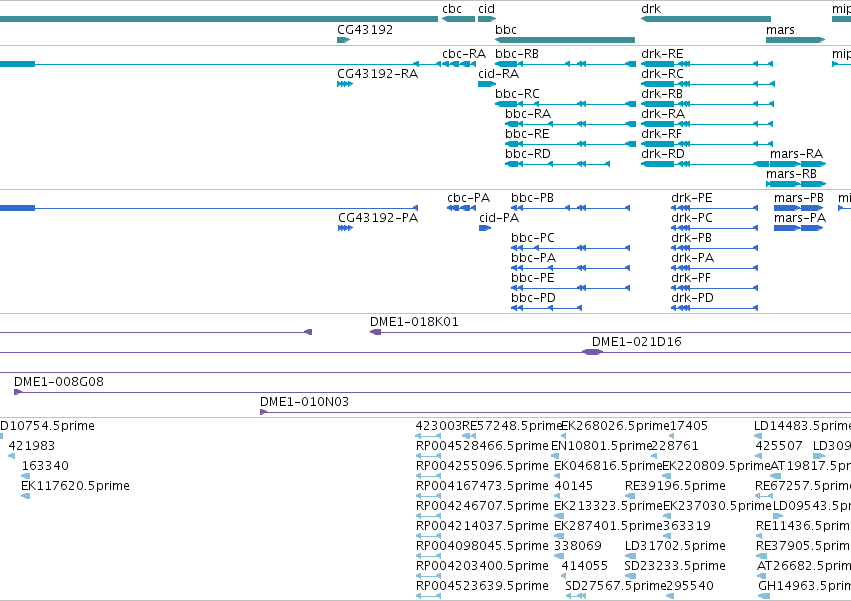Select the DME1-021D16 clone label
851x601 pixels.
(x=637, y=342)
